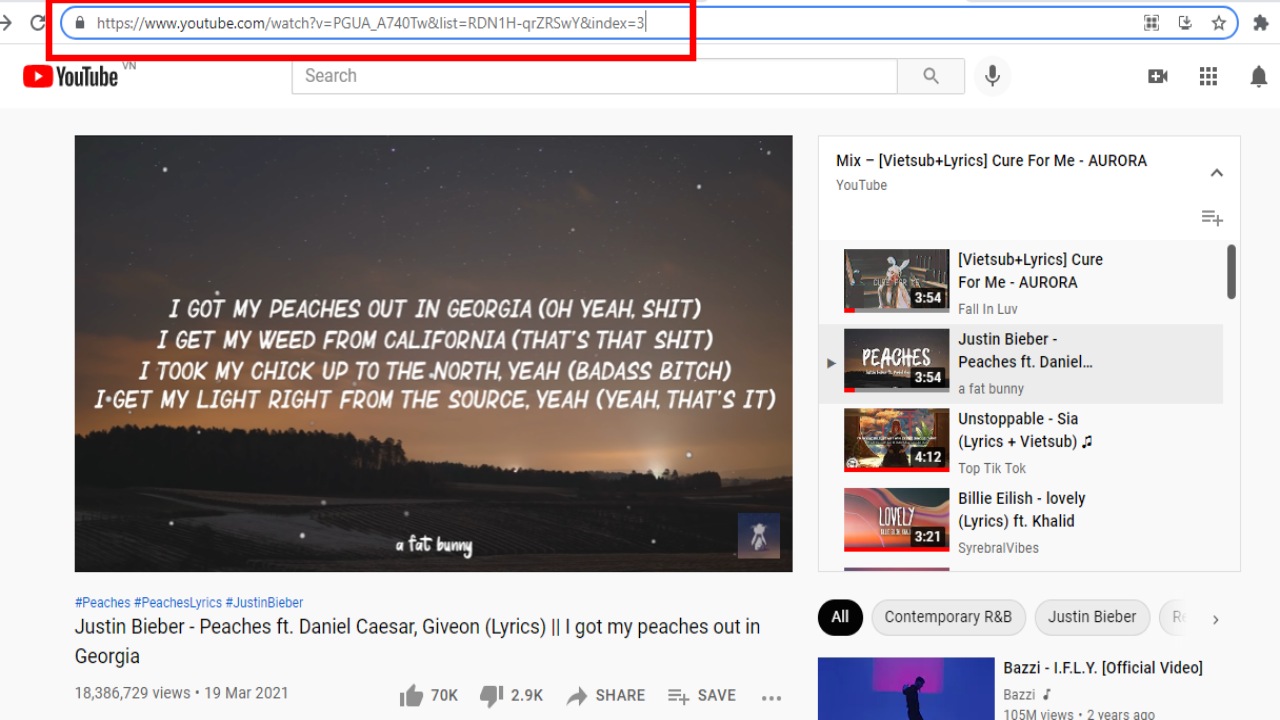Click SAVE to add video to playlist
Image resolution: width=1280 pixels, height=720 pixels.
pos(702,696)
